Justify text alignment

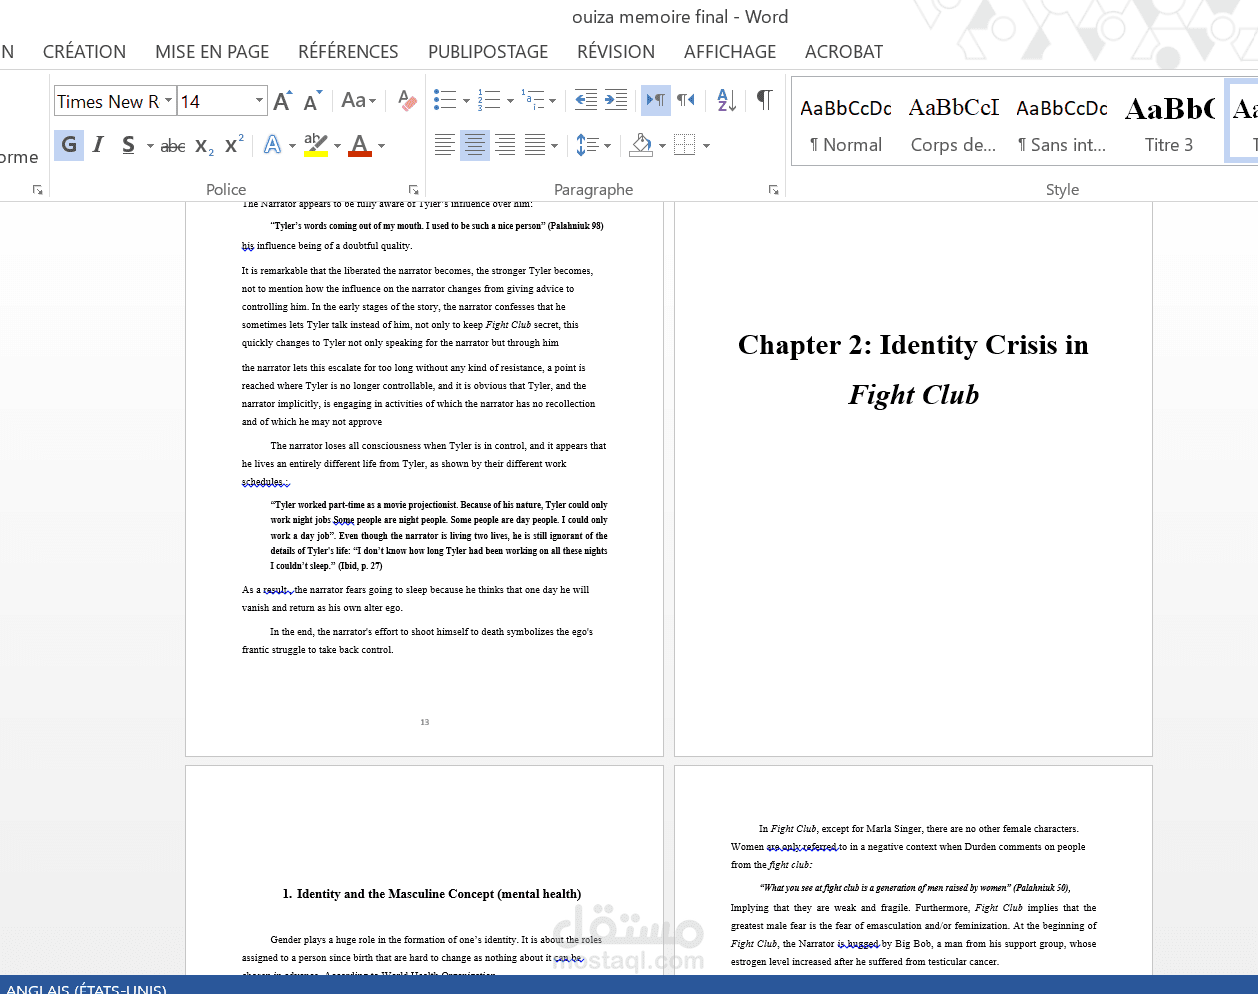[536, 145]
